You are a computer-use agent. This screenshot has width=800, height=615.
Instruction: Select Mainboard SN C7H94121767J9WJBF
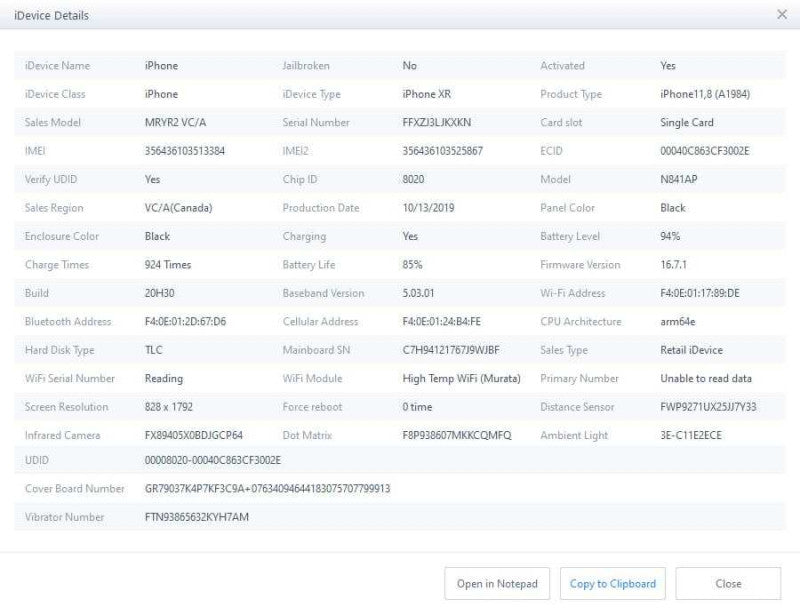click(451, 350)
